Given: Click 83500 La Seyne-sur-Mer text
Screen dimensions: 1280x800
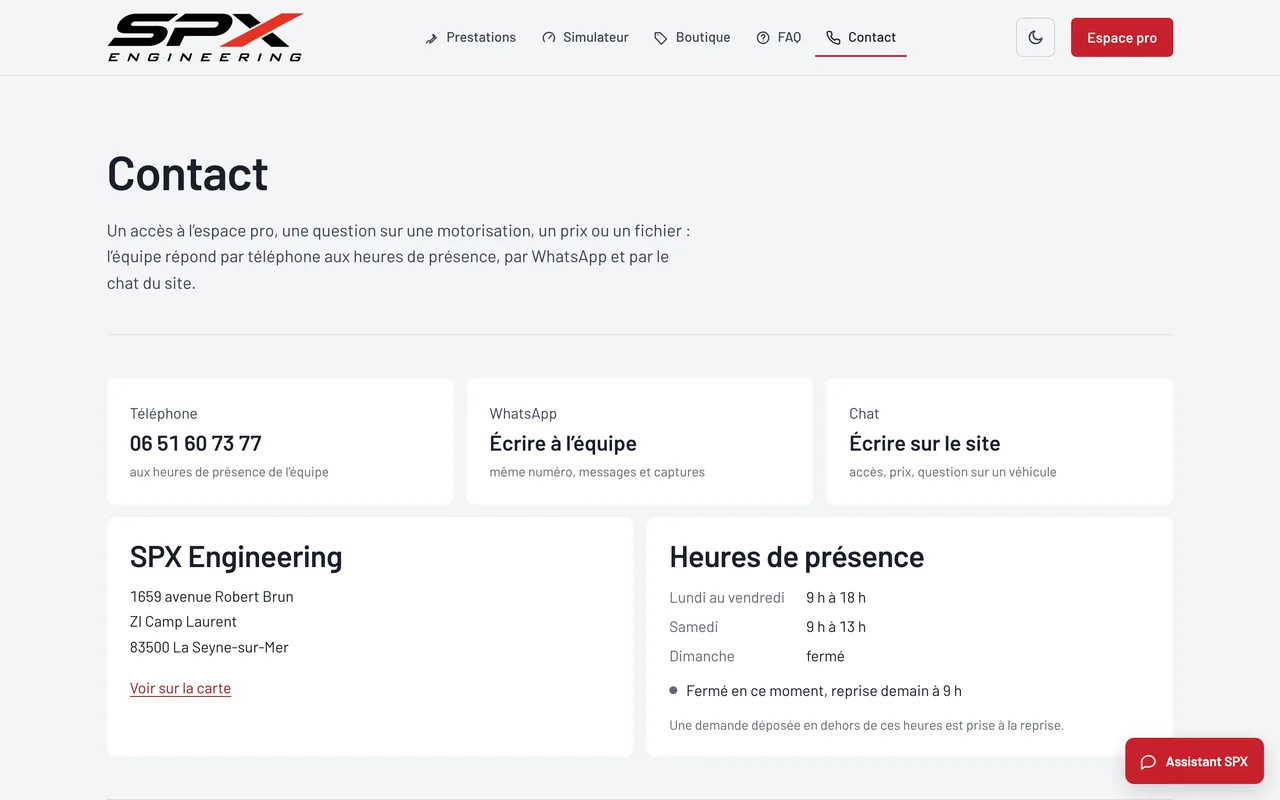Looking at the screenshot, I should 209,647.
